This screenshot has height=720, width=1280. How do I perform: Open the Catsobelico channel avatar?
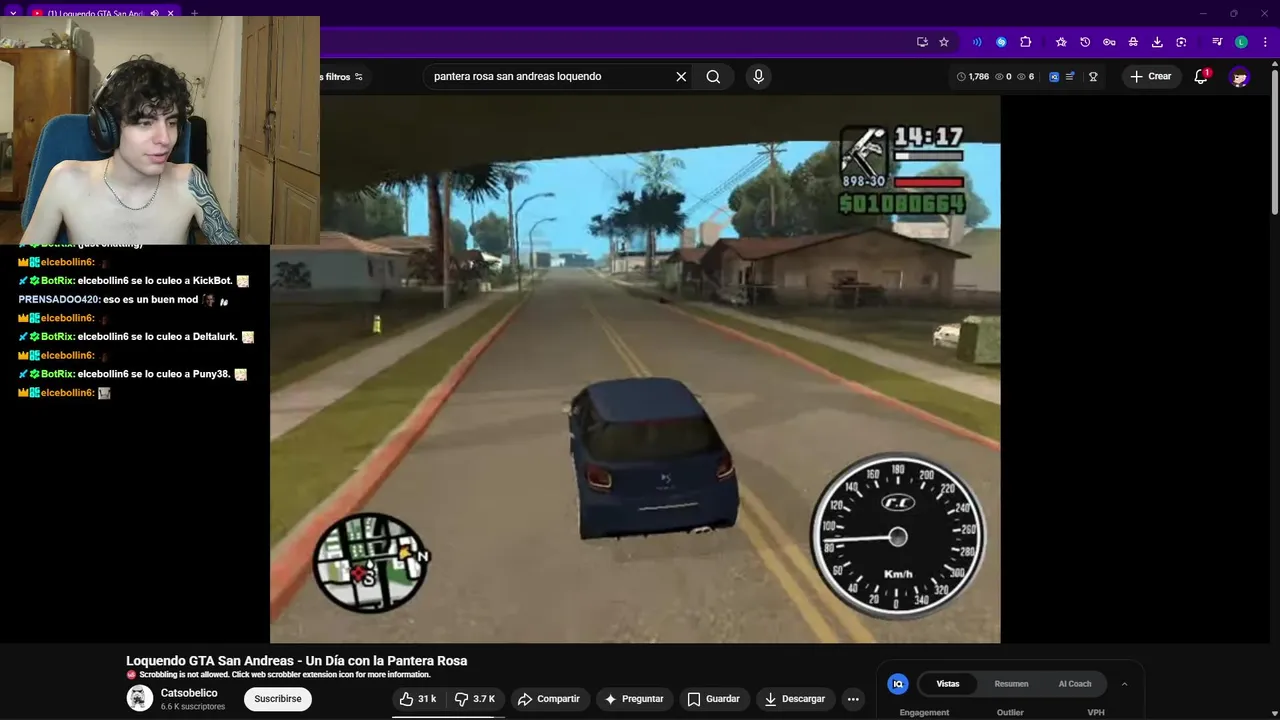coord(140,699)
